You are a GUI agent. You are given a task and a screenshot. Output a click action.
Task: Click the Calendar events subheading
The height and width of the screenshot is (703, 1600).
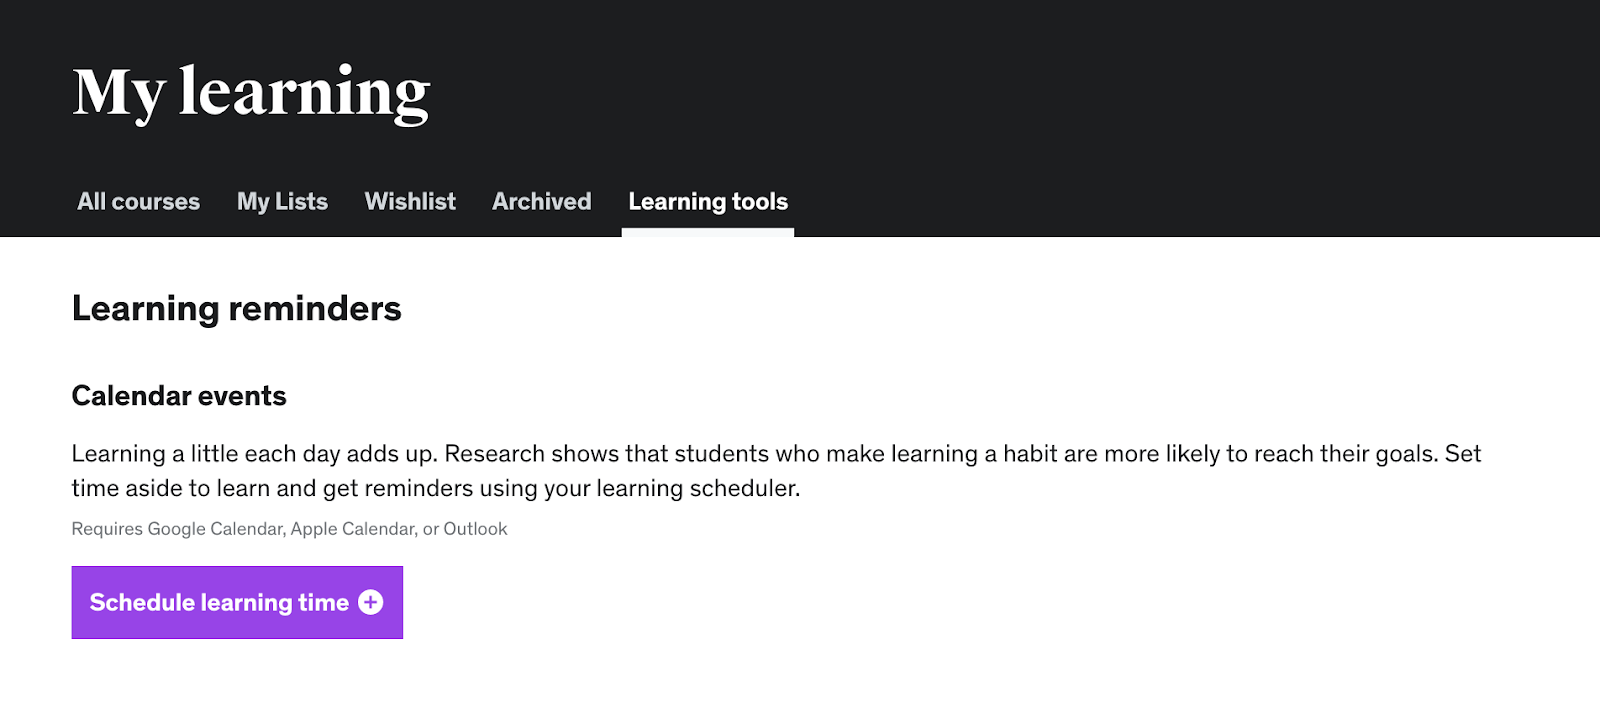pos(179,396)
